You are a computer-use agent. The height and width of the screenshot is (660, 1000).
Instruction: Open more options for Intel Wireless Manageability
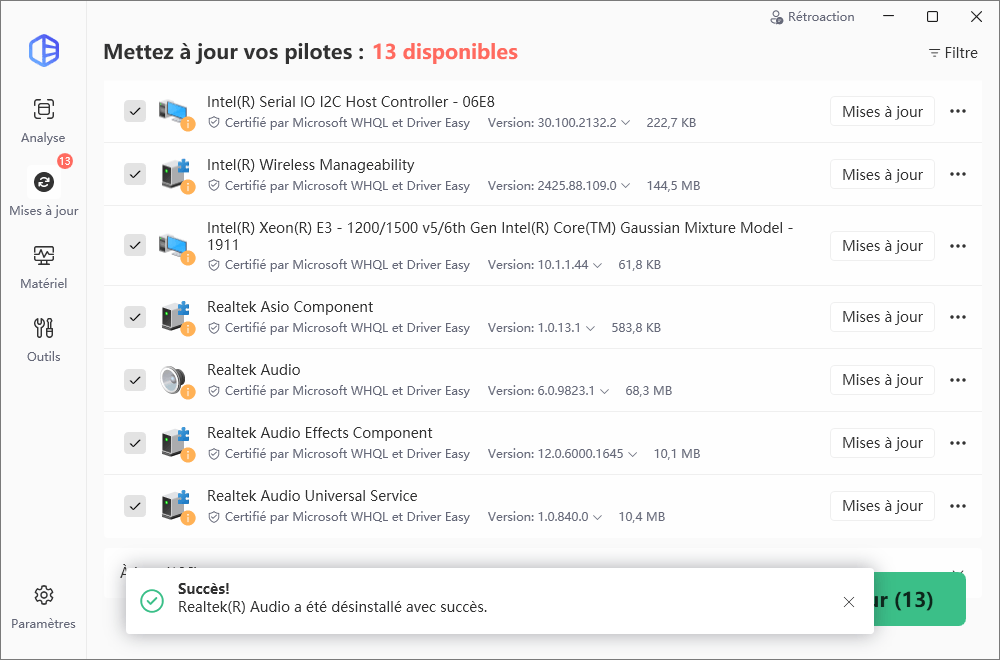tap(958, 175)
